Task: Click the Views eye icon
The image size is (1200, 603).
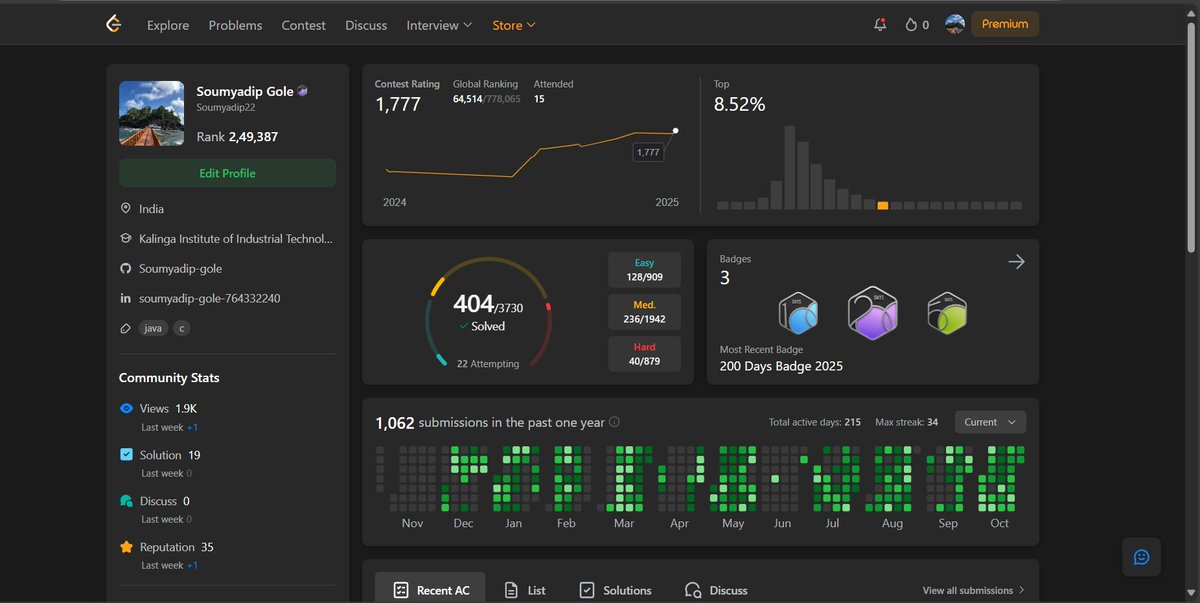Action: pos(126,408)
